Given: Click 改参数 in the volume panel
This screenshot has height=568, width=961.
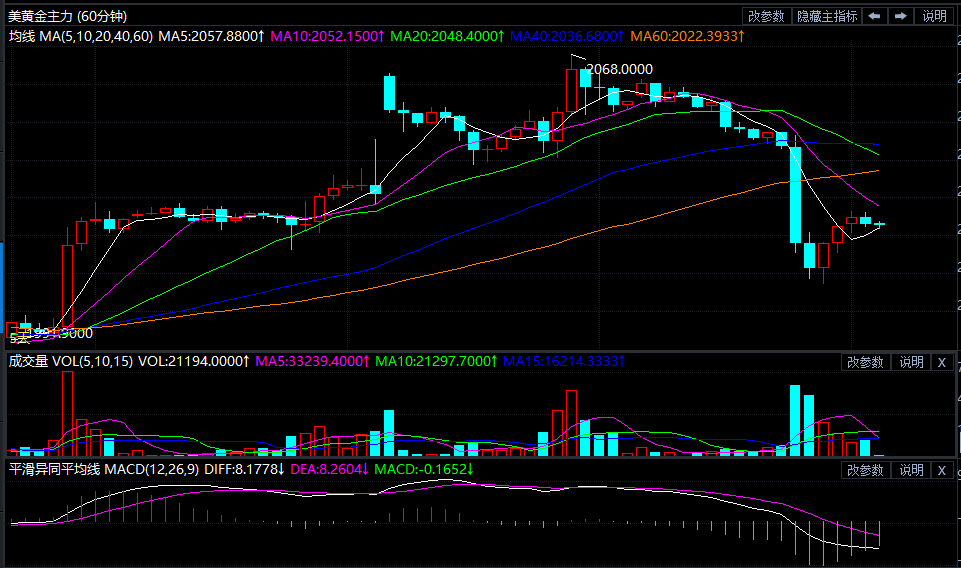Looking at the screenshot, I should [x=865, y=362].
